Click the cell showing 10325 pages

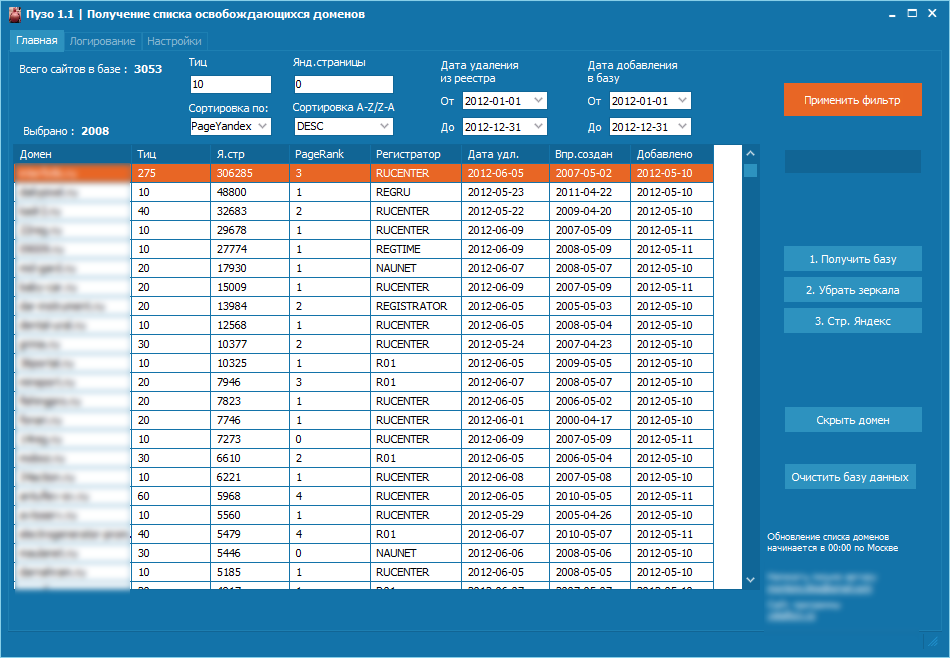pyautogui.click(x=250, y=363)
